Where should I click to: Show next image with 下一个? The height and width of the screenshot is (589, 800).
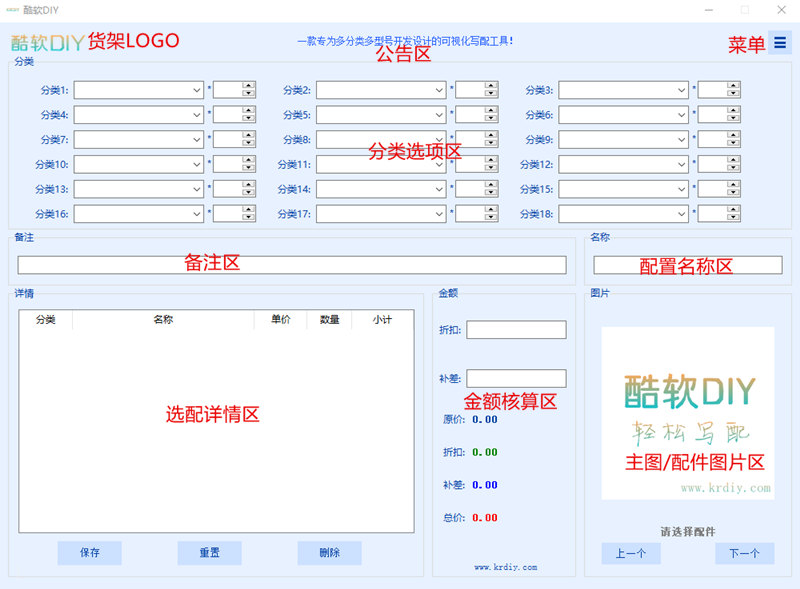pos(744,553)
